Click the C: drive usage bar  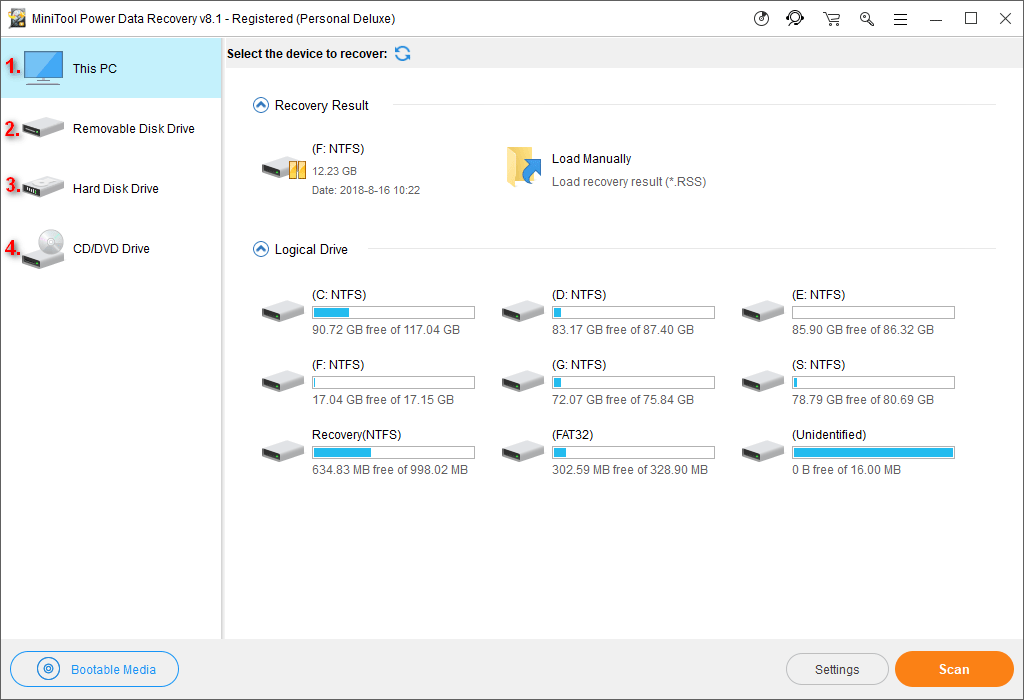pyautogui.click(x=393, y=312)
